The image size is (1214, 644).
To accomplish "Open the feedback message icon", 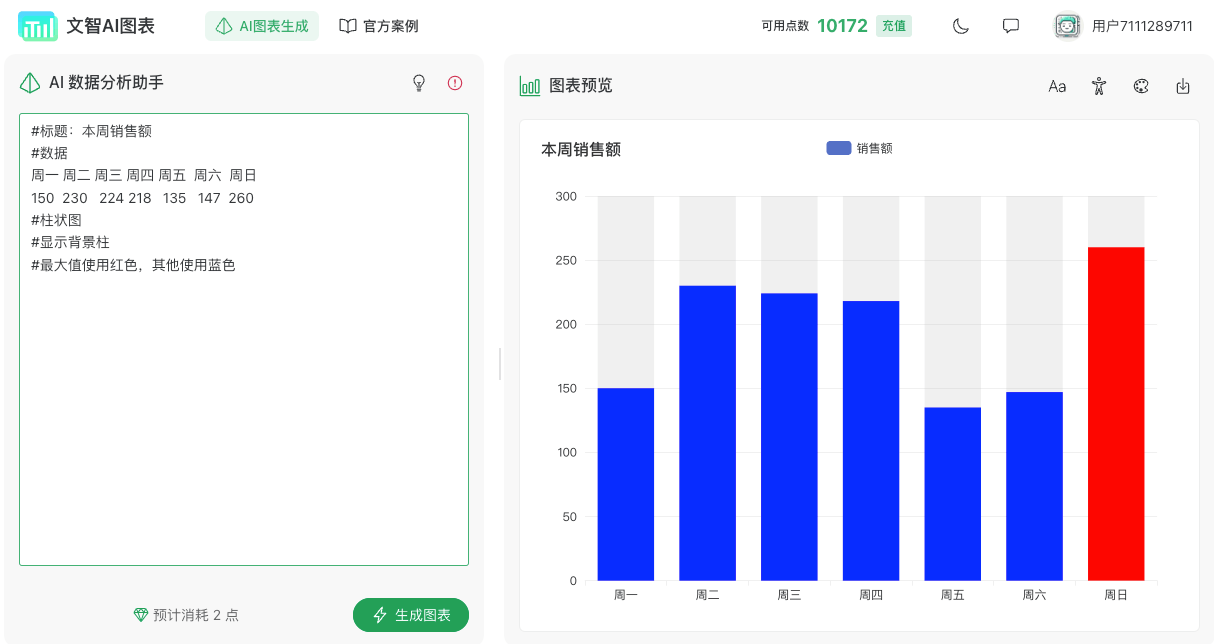I will pyautogui.click(x=1011, y=26).
